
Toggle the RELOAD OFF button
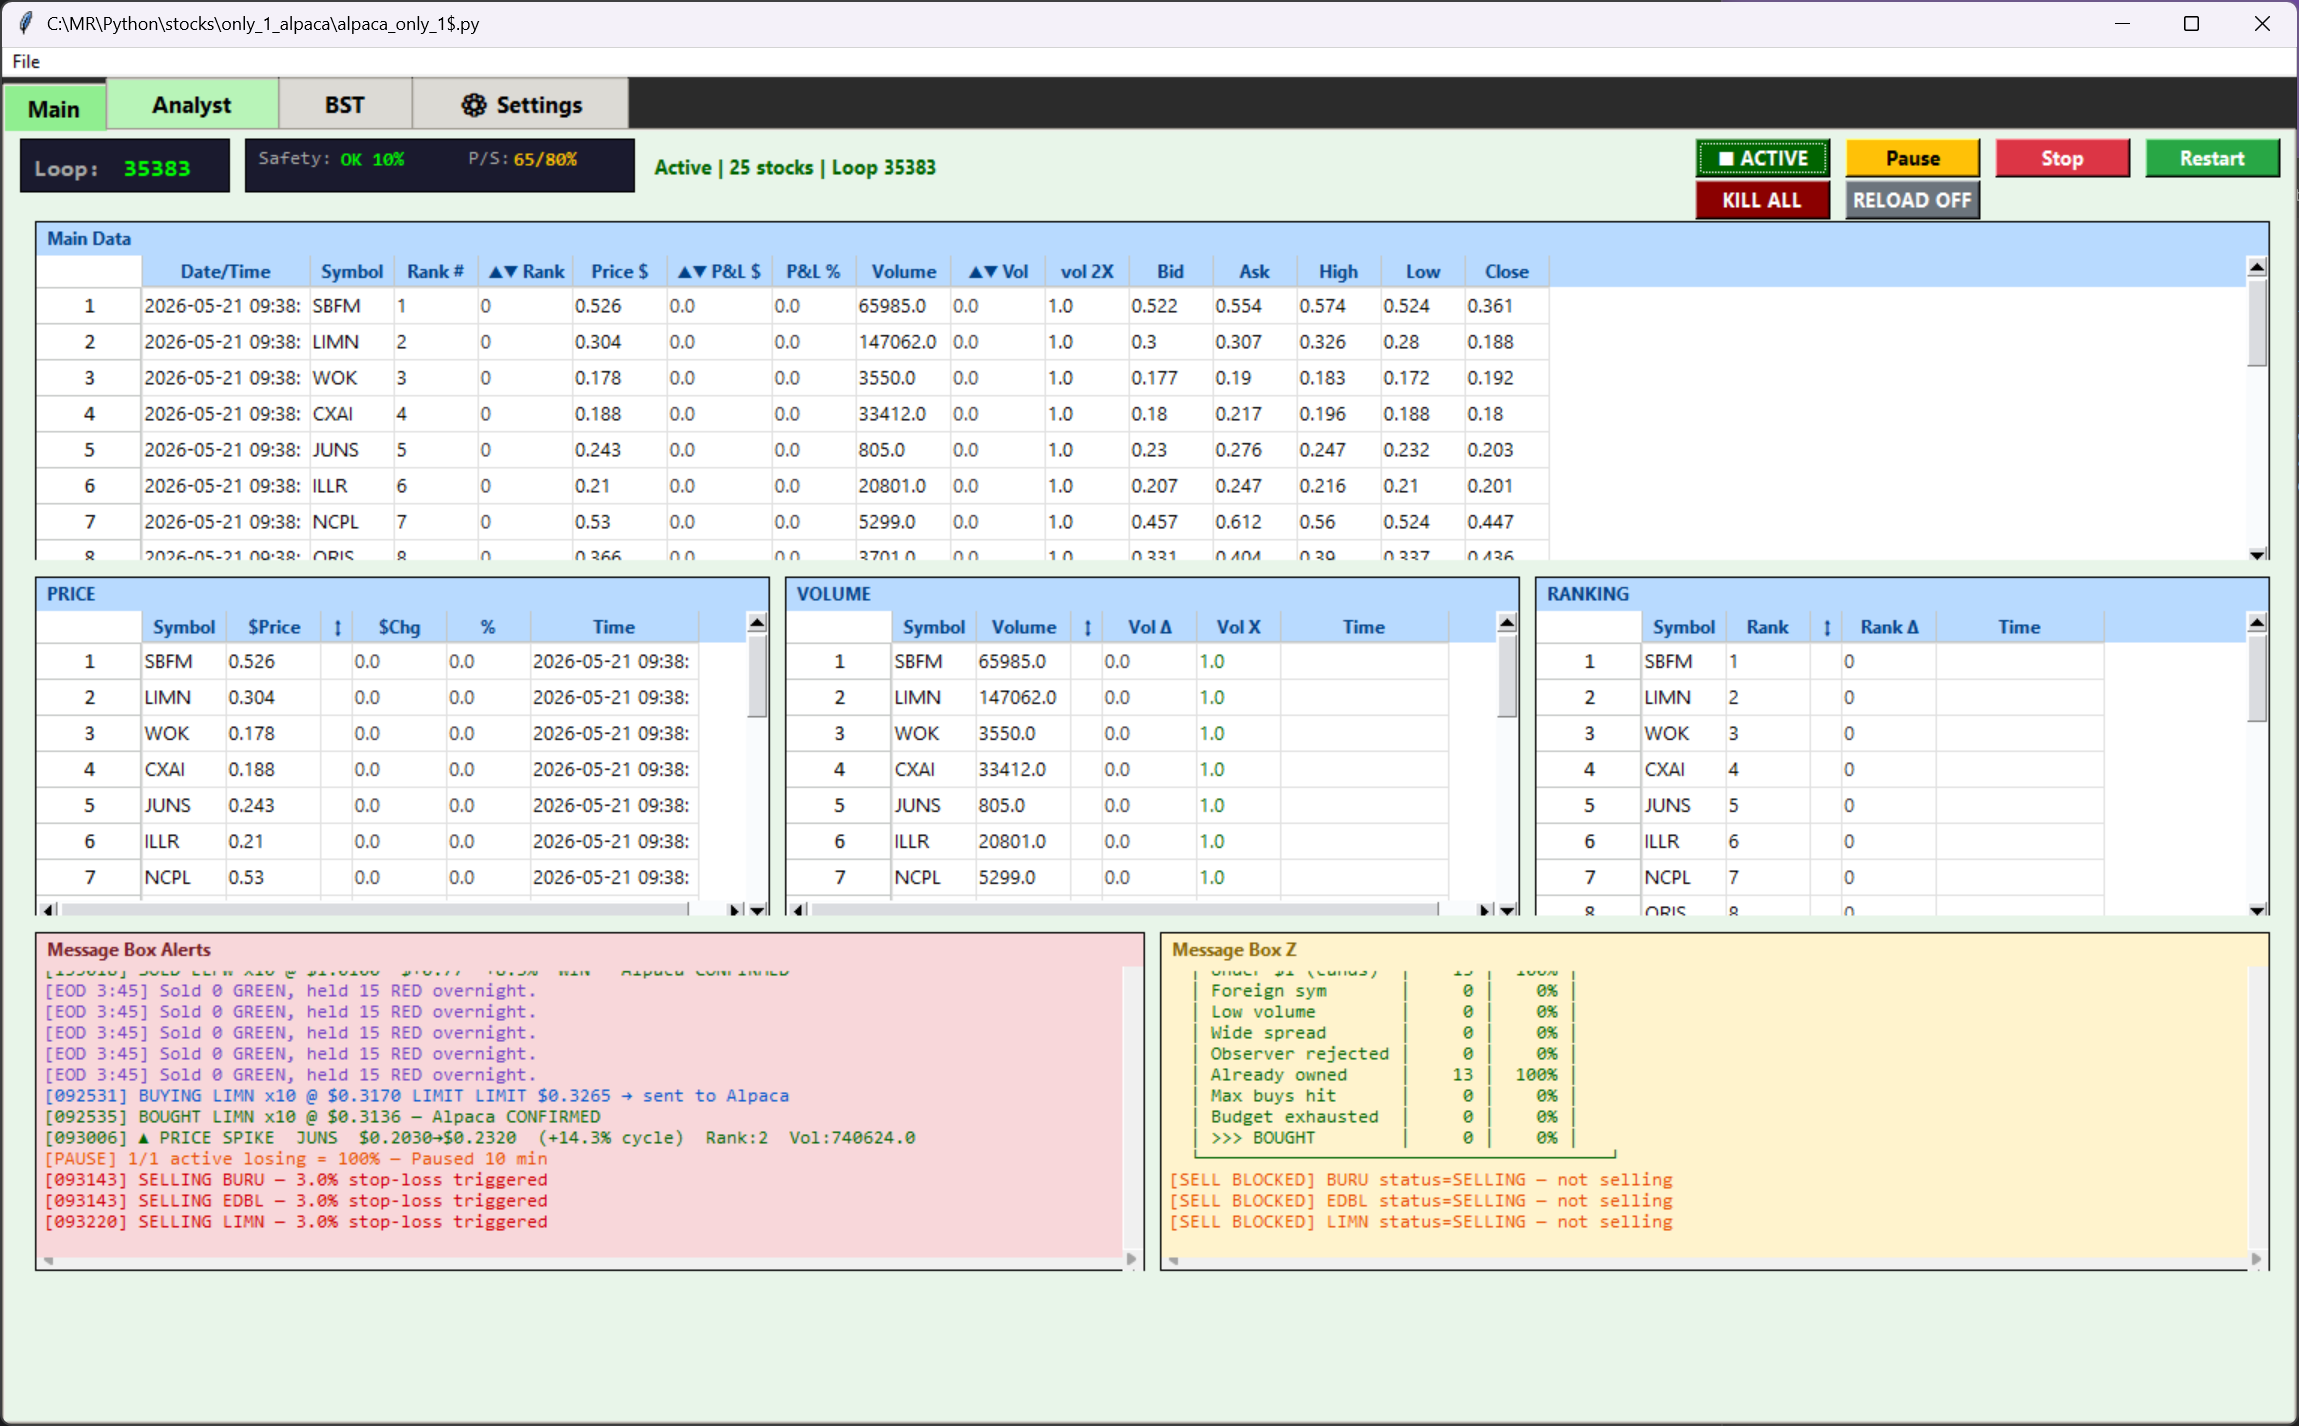[x=1912, y=200]
